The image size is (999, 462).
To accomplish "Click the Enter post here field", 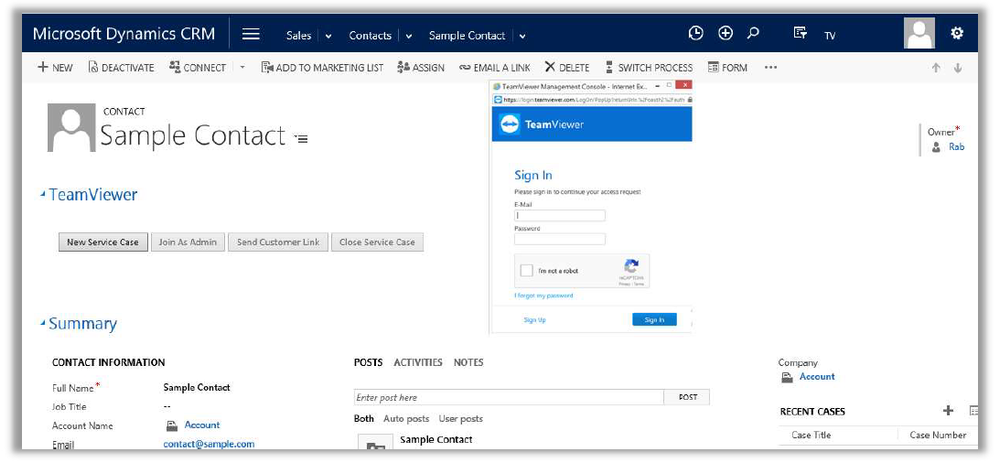I will pos(509,398).
